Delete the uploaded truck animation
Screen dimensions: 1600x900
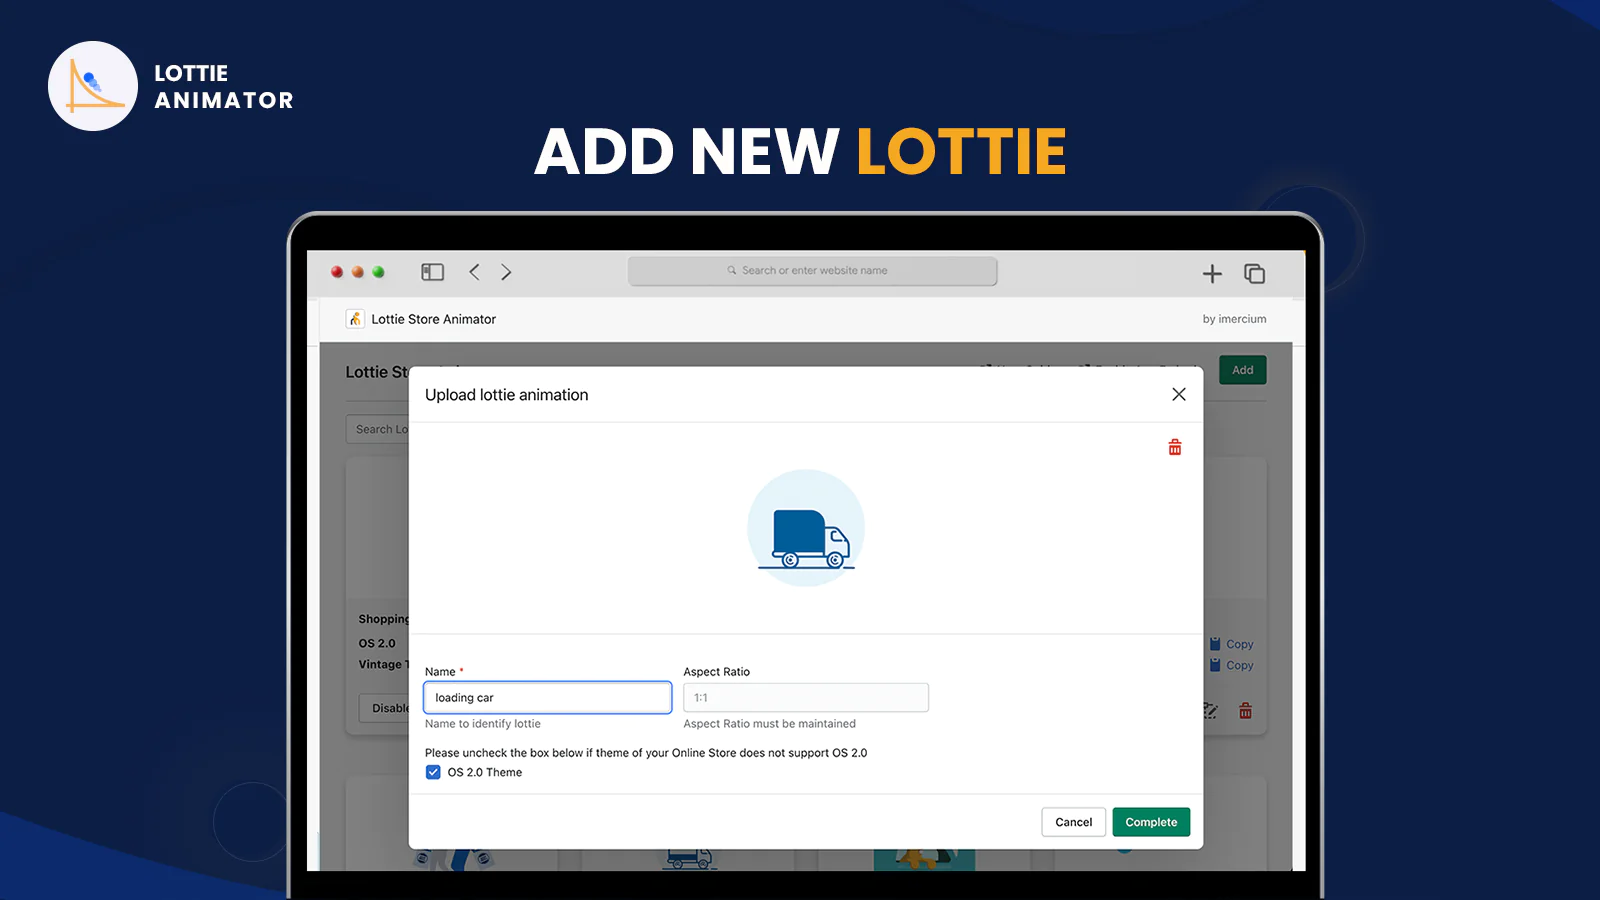pos(1175,447)
